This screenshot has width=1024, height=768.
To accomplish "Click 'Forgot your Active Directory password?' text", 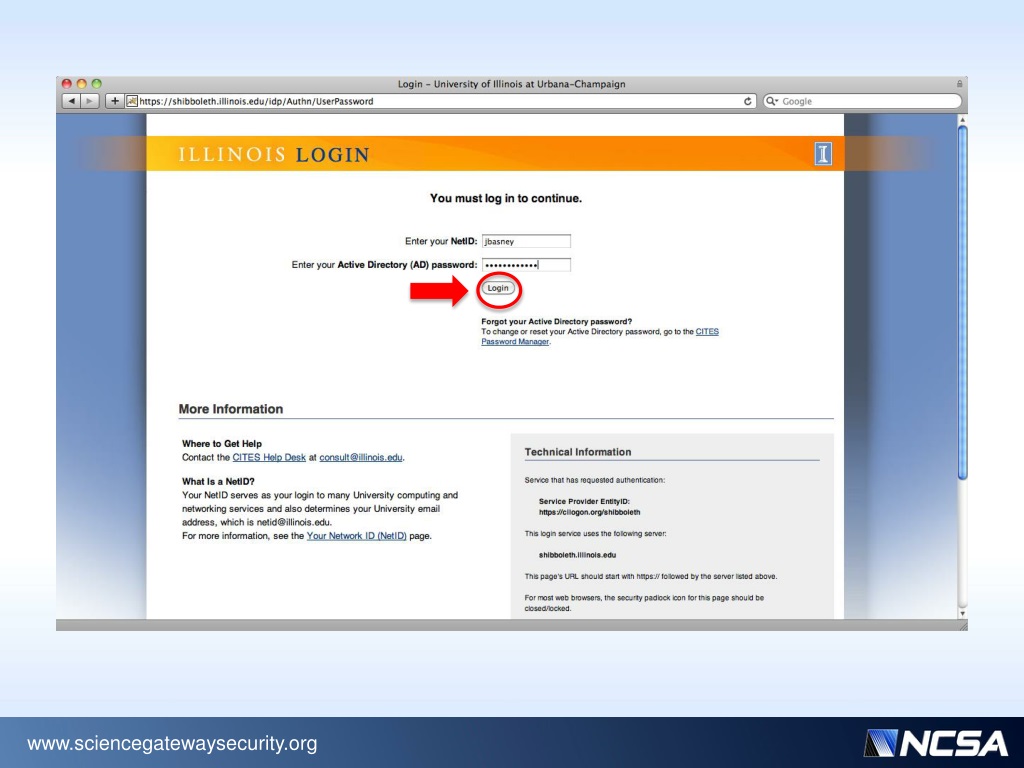I will pyautogui.click(x=556, y=321).
